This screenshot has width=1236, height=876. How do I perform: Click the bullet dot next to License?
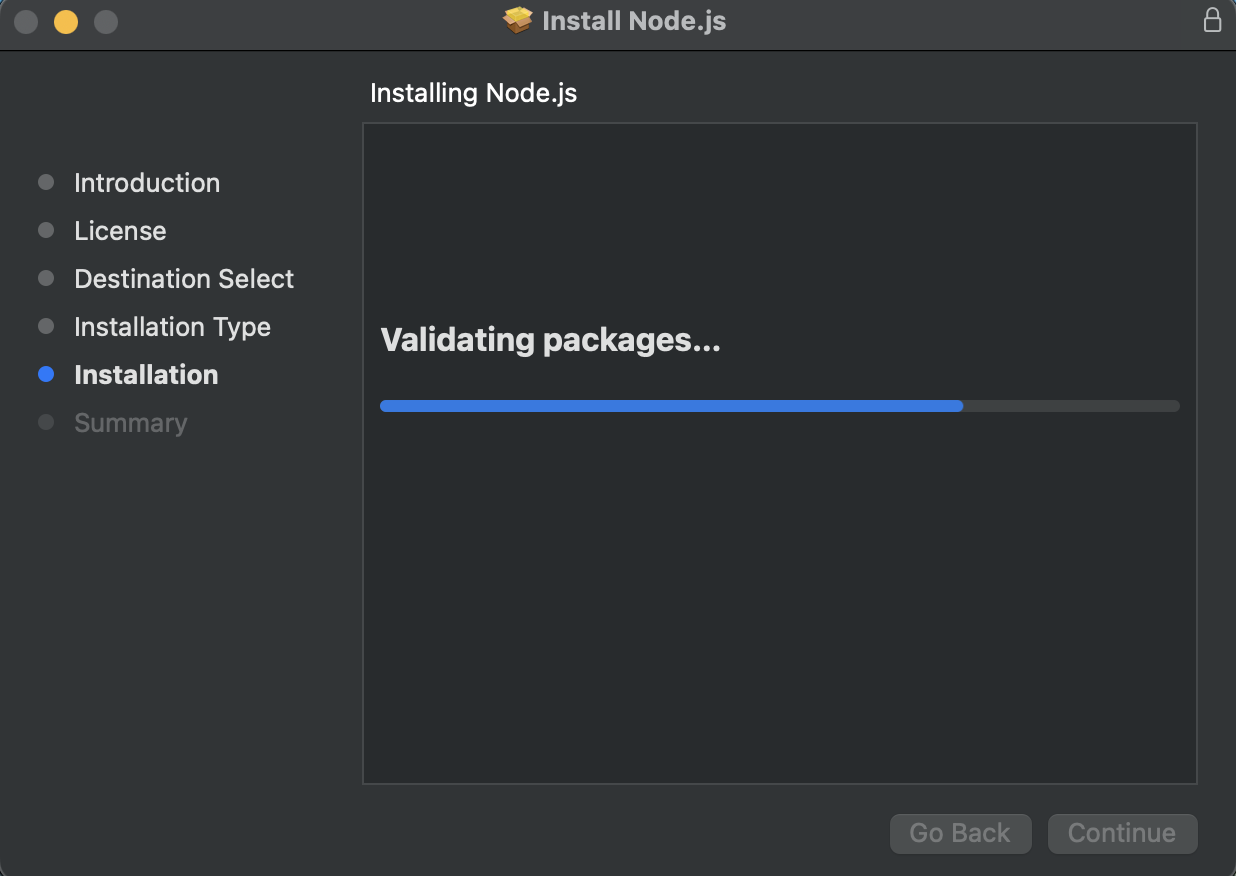[46, 231]
